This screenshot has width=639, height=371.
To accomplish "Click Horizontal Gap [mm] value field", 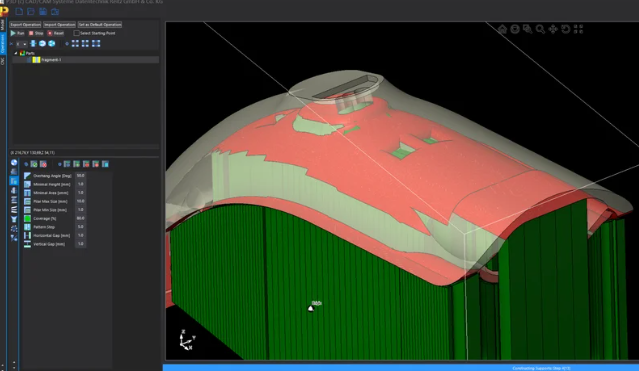I will point(81,235).
